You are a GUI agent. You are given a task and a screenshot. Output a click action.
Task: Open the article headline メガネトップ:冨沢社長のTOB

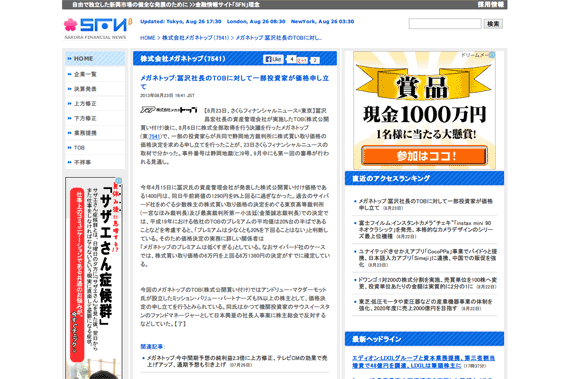tap(234, 82)
